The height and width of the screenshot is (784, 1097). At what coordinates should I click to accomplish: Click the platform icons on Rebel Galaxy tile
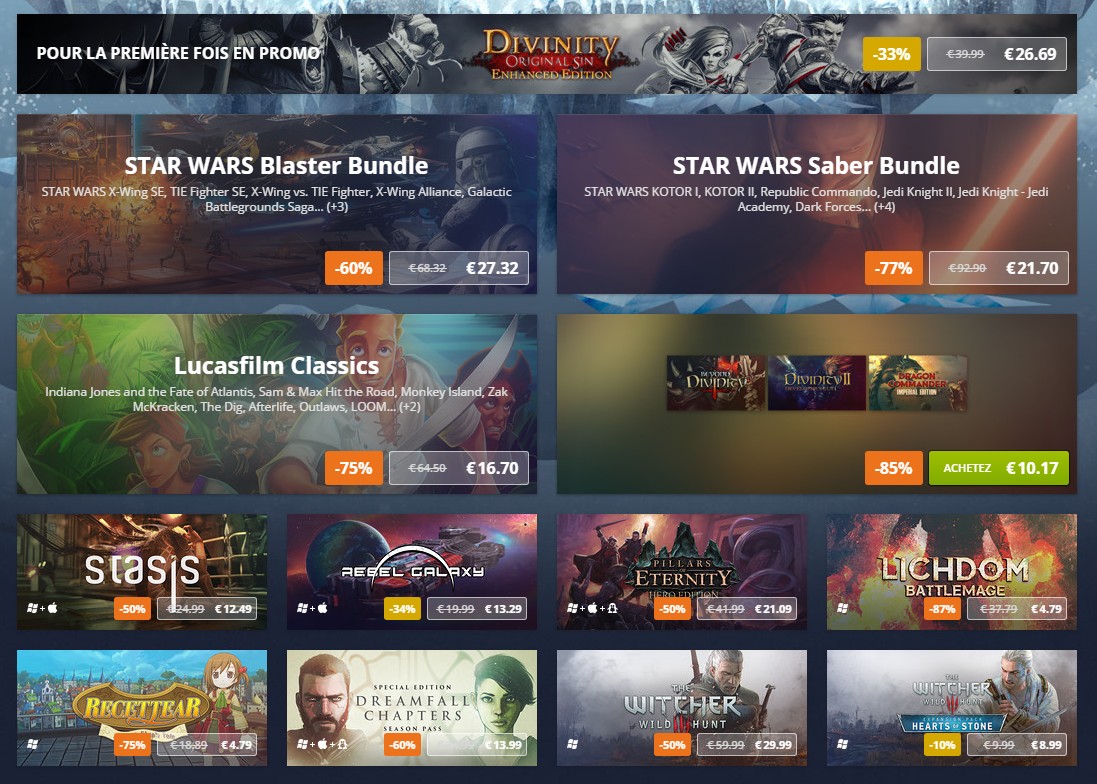(x=312, y=608)
